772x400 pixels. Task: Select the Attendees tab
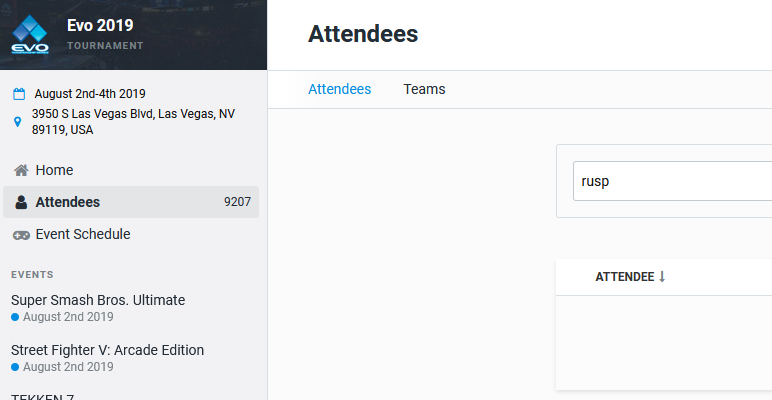(x=340, y=89)
